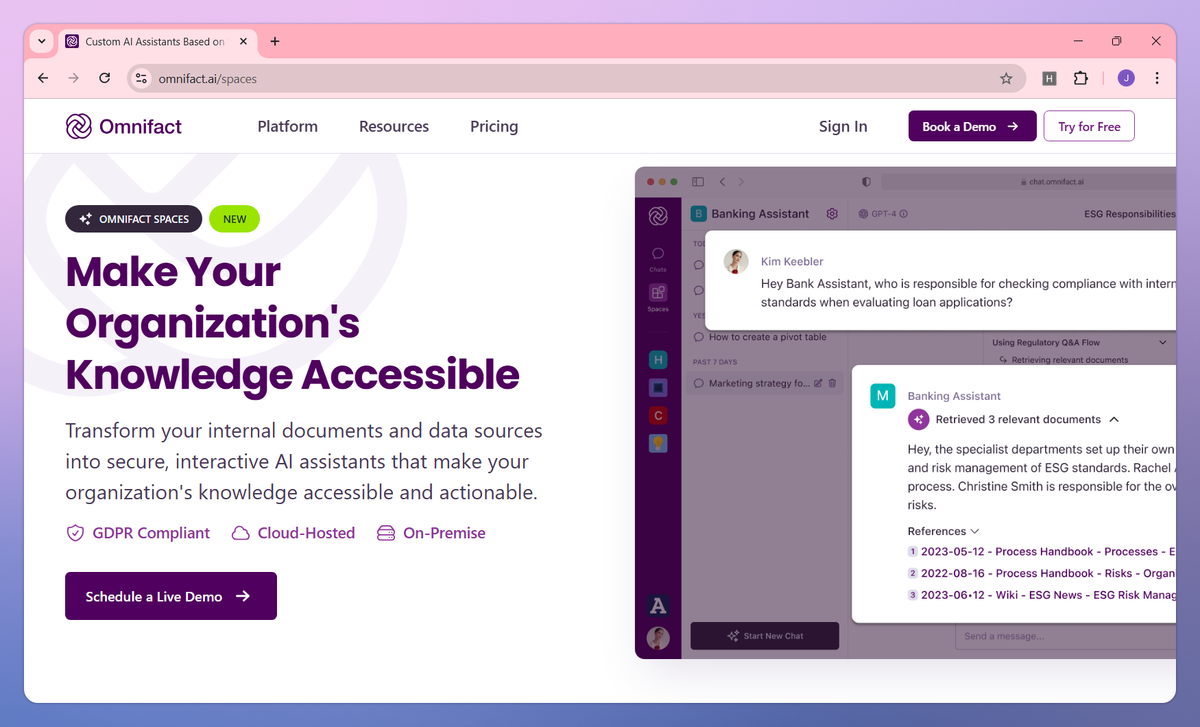Open the browser extensions puzzle icon

coord(1081,78)
